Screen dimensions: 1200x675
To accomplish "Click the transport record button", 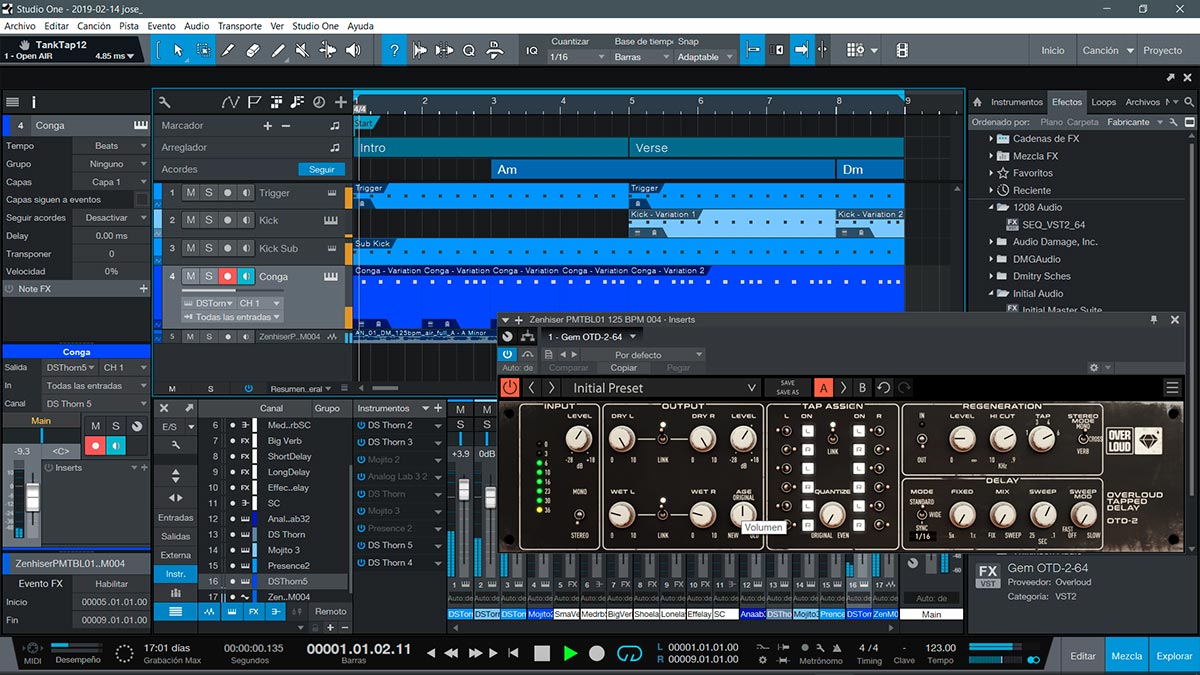I will [x=597, y=653].
